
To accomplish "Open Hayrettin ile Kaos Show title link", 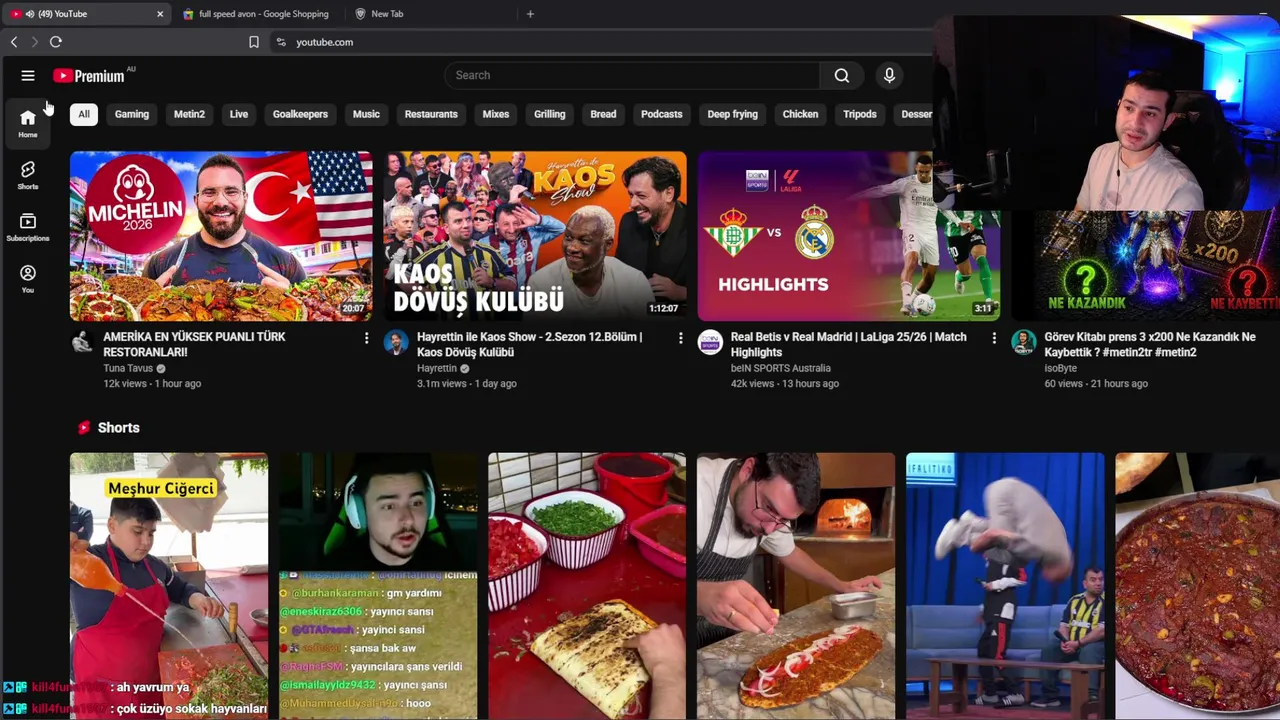I will tap(529, 344).
